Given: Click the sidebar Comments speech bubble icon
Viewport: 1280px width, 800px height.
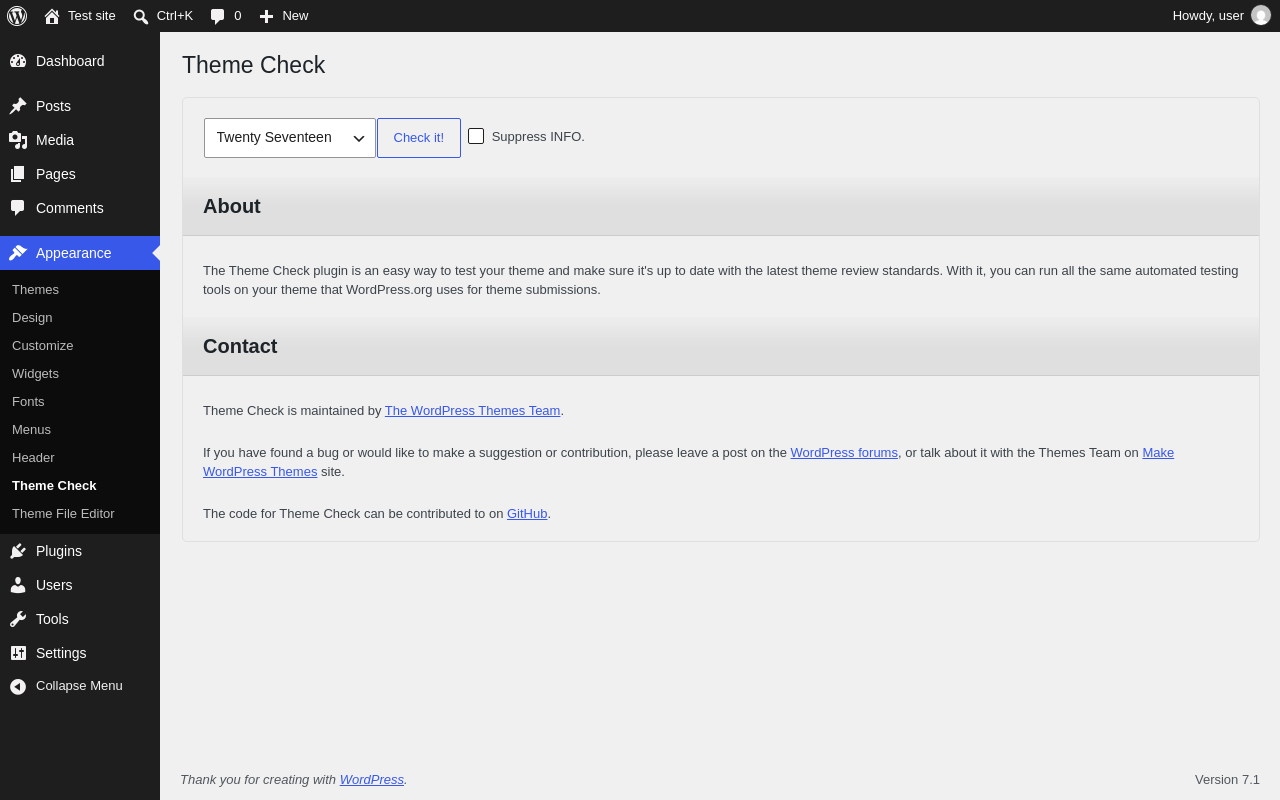Looking at the screenshot, I should (x=18, y=208).
